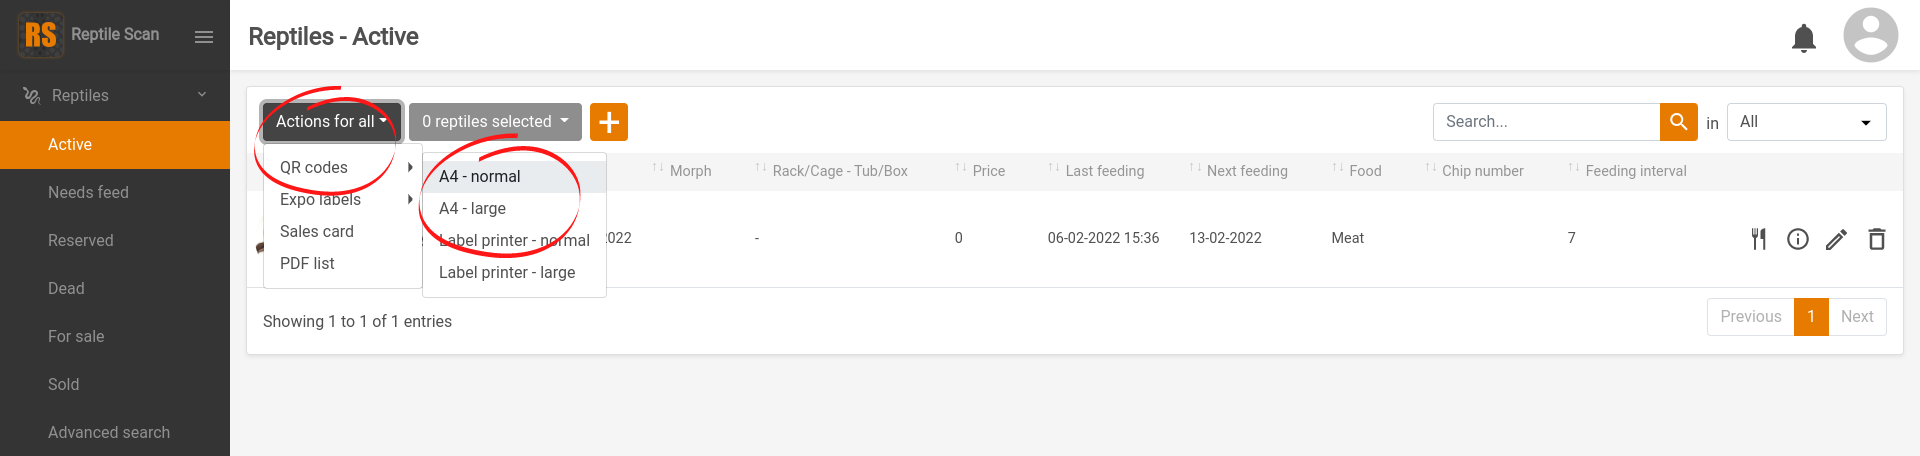This screenshot has width=1920, height=456.
Task: Click into the Search text field
Action: 1546,122
